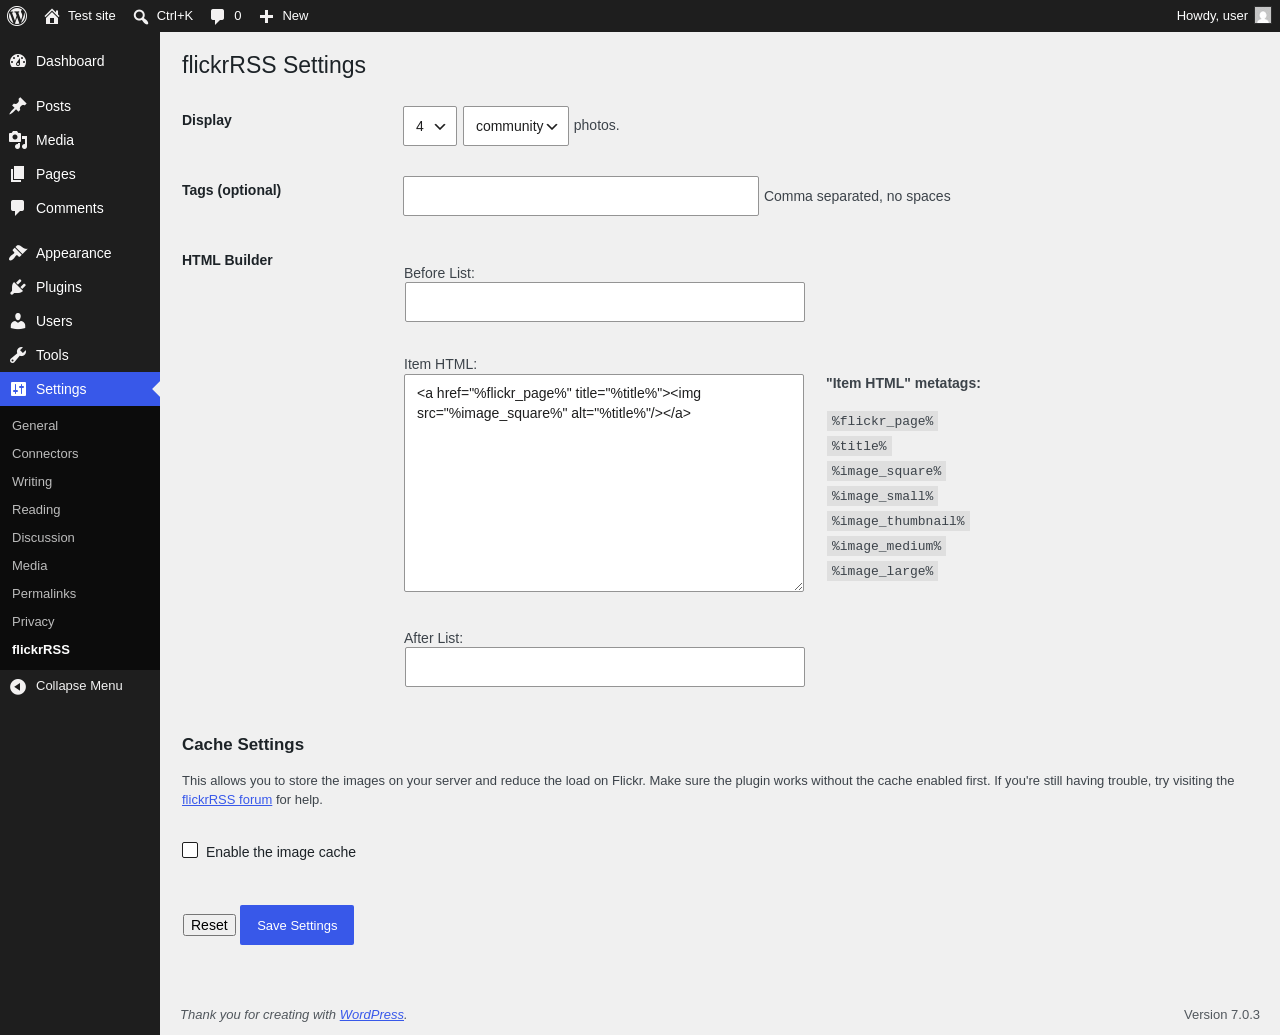Image resolution: width=1280 pixels, height=1035 pixels.
Task: Click inside the Item HTML textarea
Action: pos(604,483)
